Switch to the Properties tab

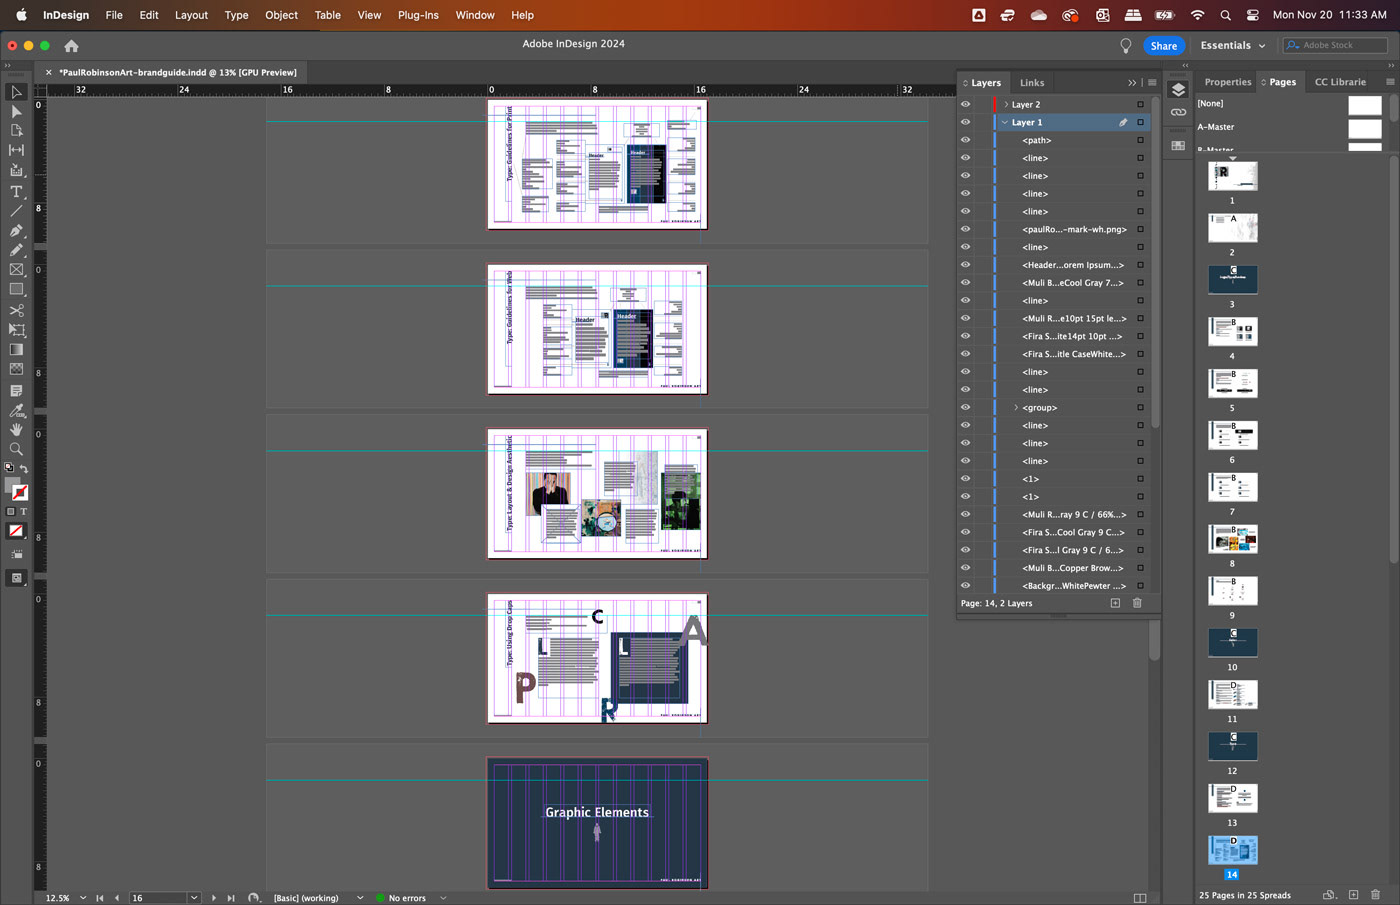coord(1227,82)
